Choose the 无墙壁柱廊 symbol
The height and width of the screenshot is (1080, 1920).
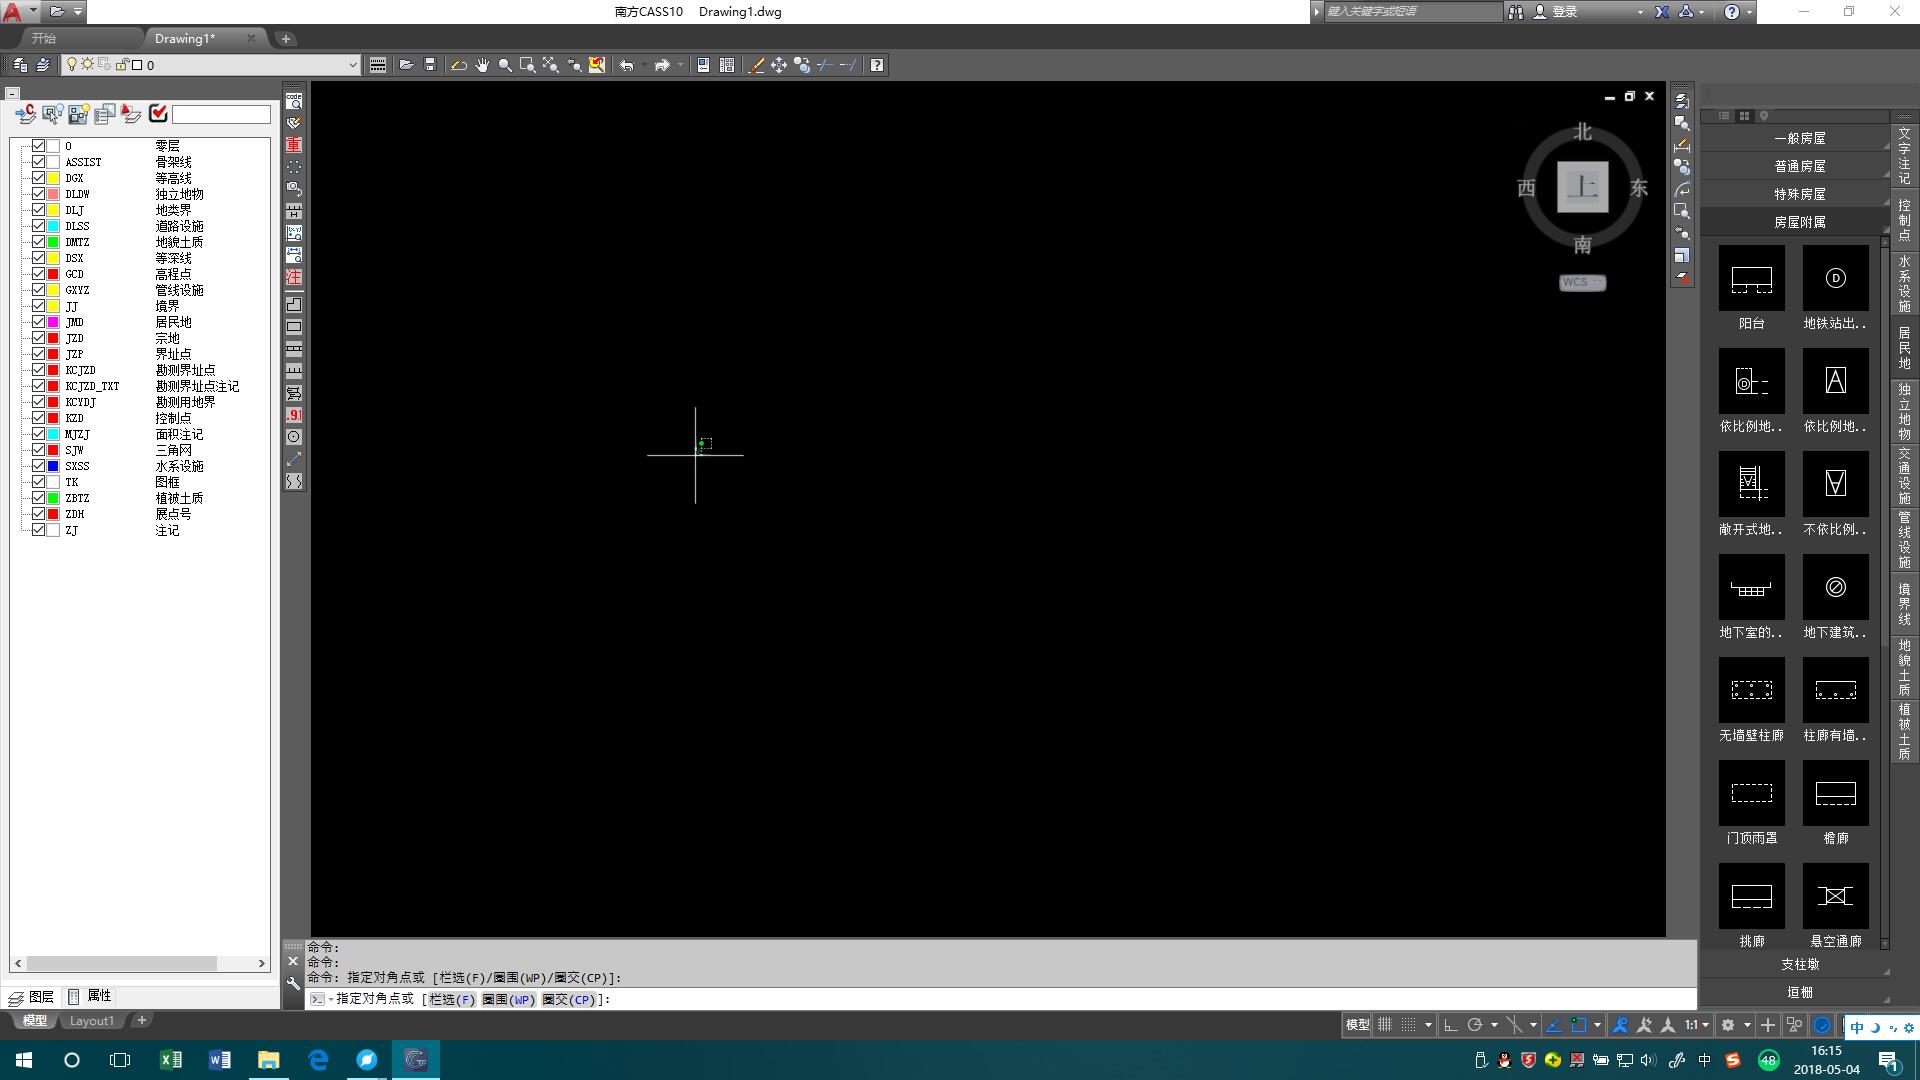(1751, 691)
